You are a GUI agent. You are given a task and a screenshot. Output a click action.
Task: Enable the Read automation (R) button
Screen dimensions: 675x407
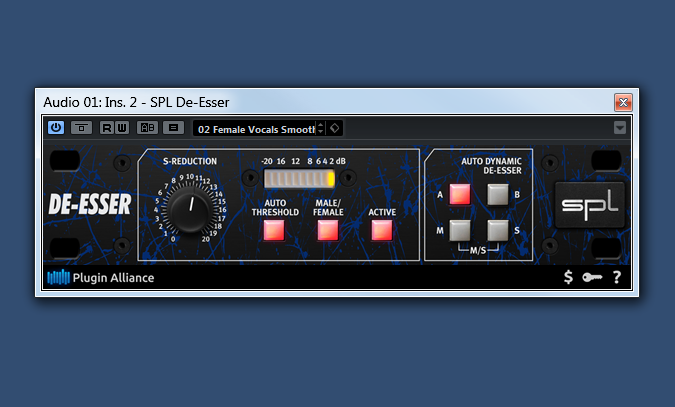(107, 128)
